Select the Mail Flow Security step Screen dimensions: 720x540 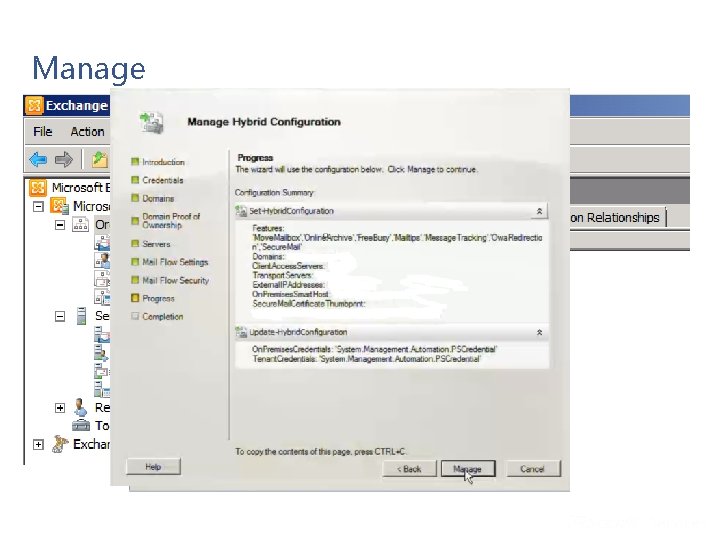[x=175, y=280]
